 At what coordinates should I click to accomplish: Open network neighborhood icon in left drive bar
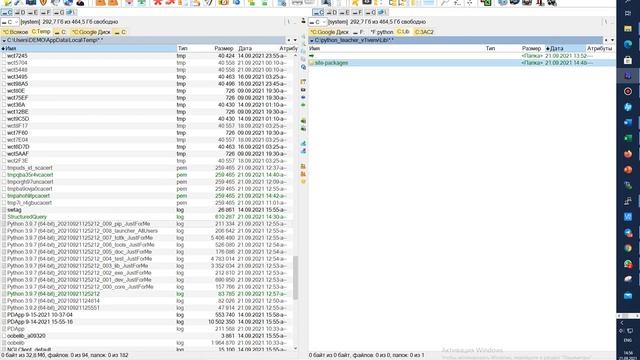70,13
